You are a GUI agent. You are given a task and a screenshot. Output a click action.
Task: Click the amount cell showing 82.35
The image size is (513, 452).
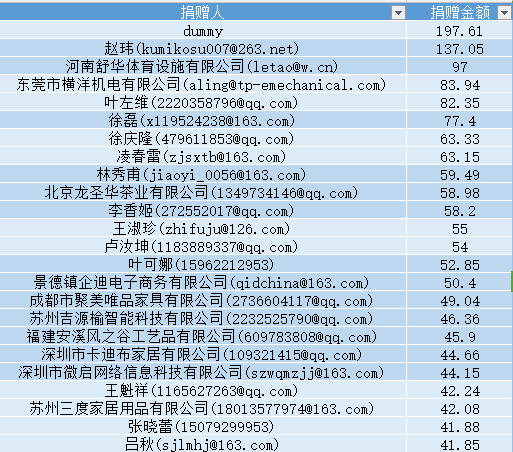[x=460, y=103]
